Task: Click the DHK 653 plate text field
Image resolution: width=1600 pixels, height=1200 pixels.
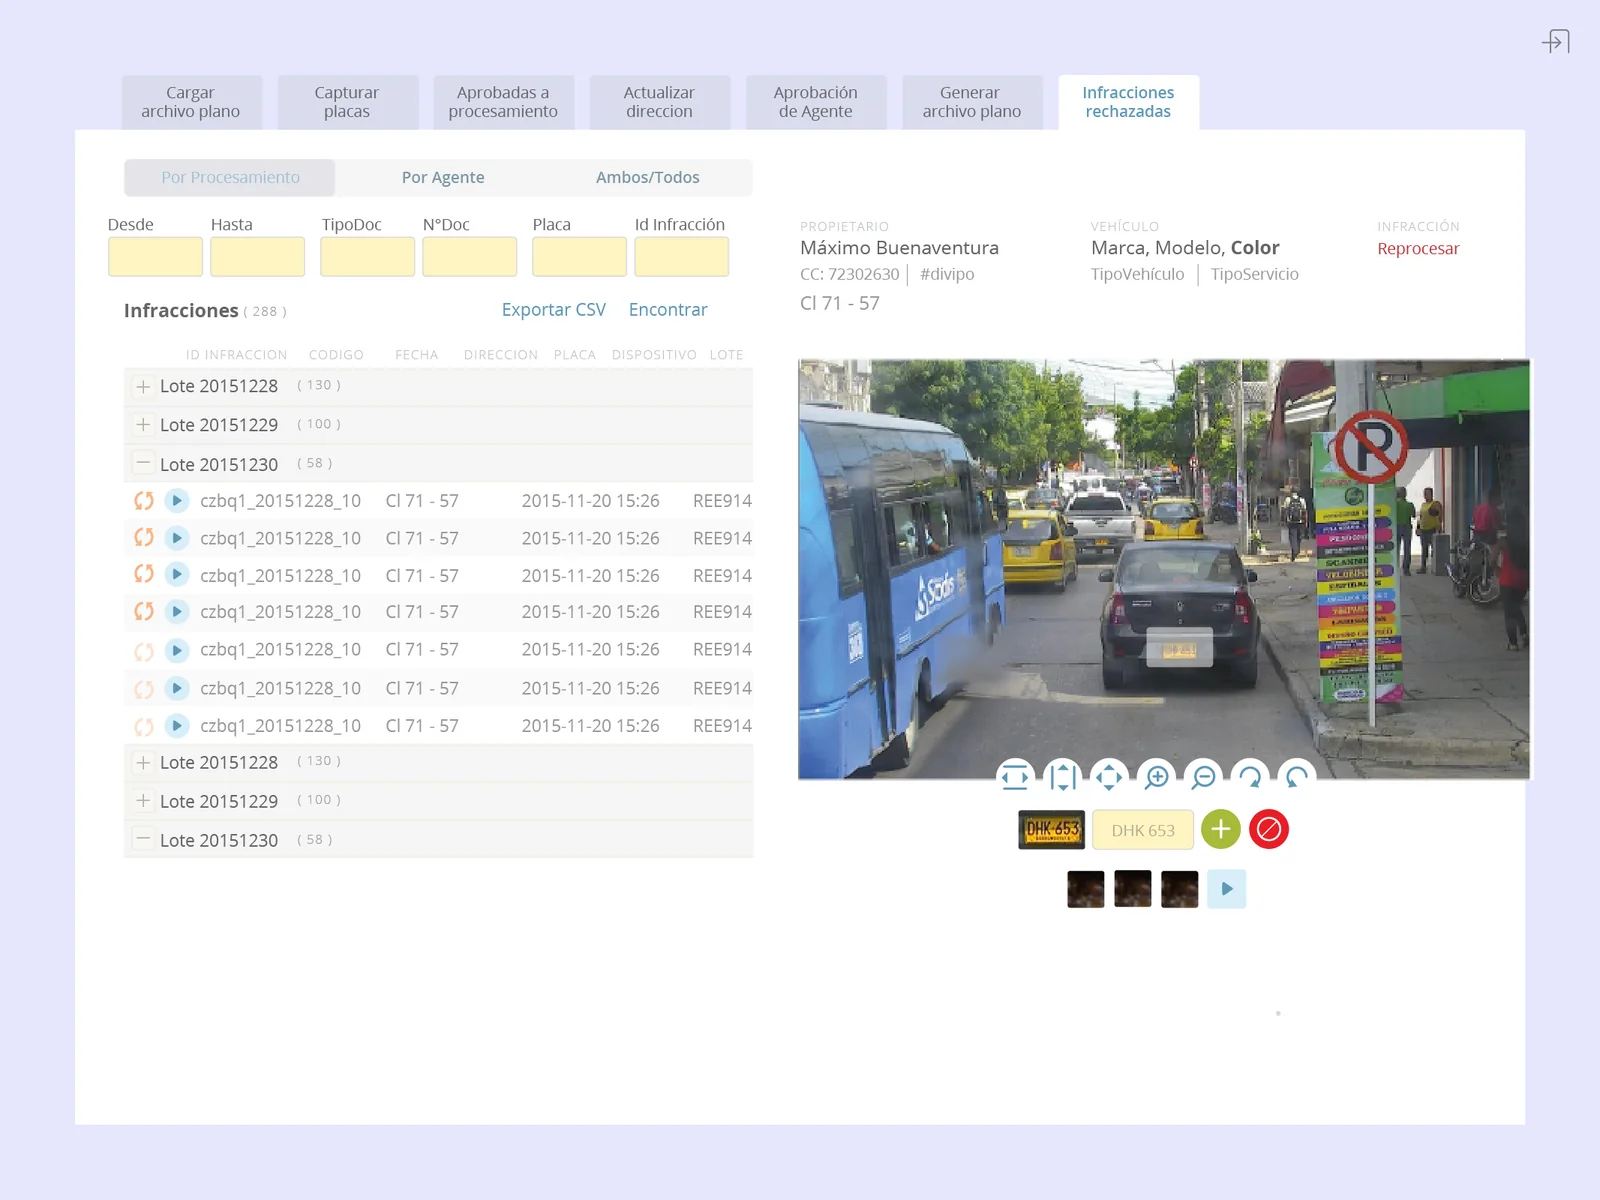Action: coord(1143,830)
